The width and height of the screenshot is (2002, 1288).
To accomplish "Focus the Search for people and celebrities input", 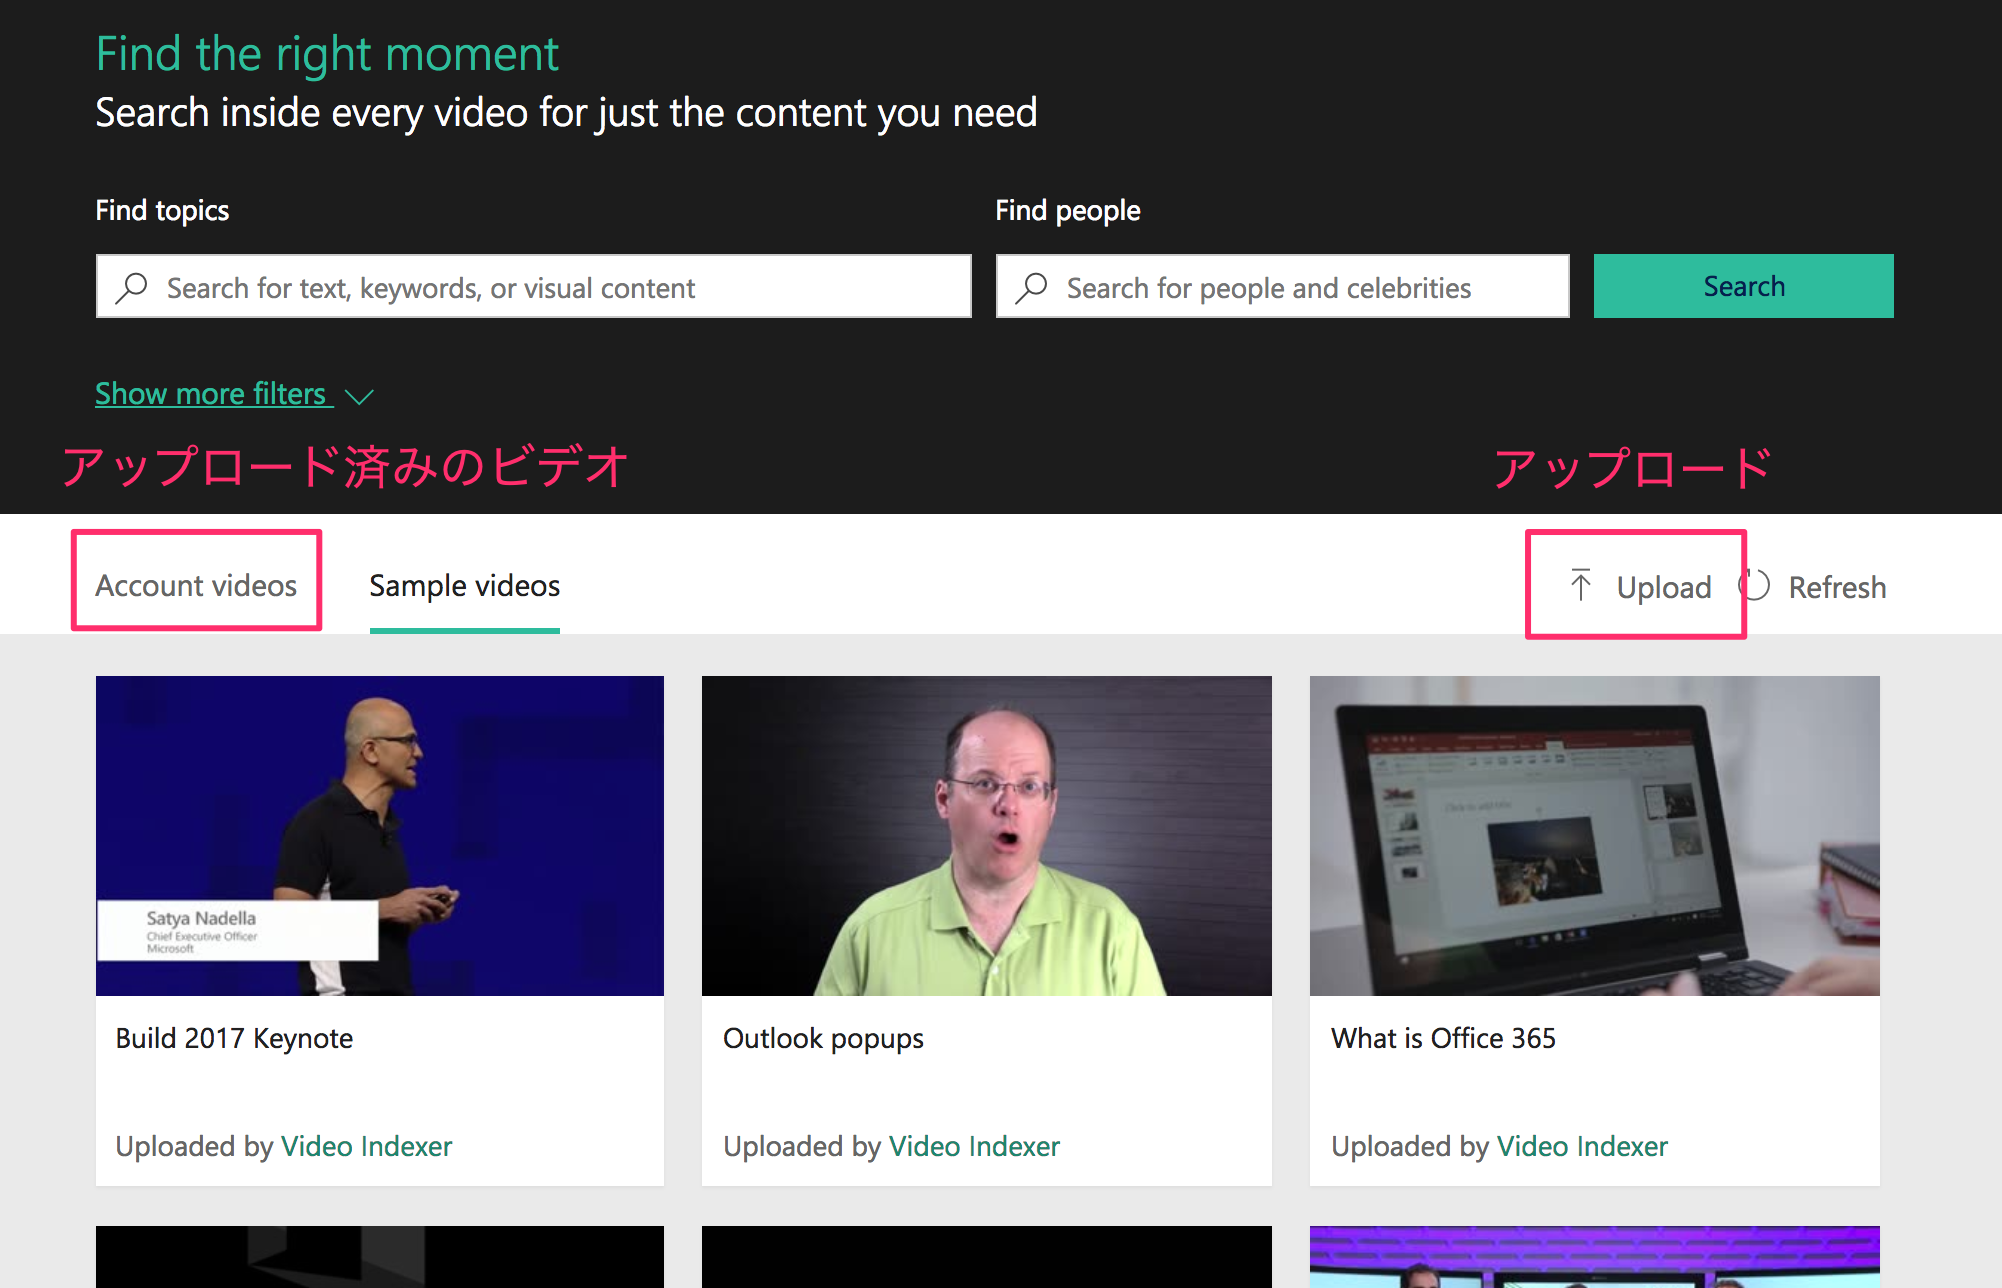I will point(1282,287).
